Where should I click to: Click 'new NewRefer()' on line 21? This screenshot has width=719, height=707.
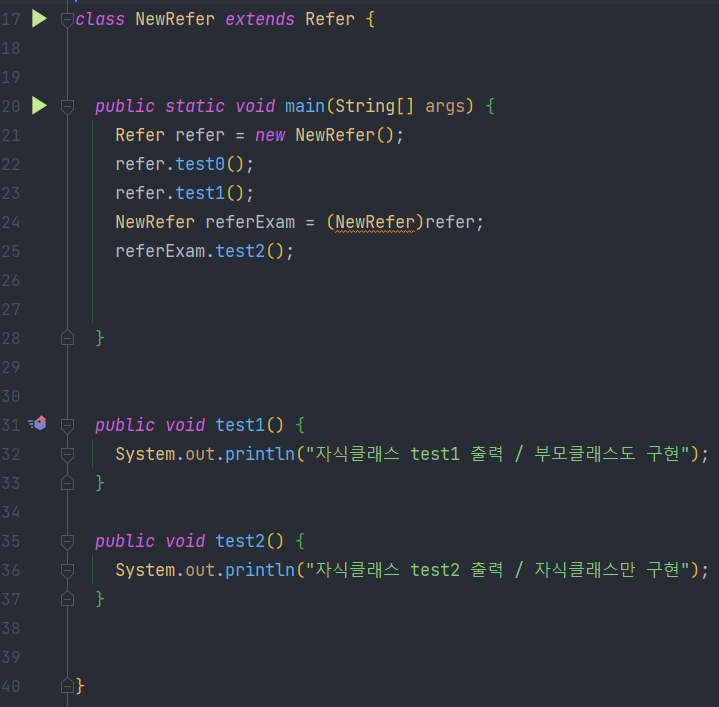pos(324,135)
